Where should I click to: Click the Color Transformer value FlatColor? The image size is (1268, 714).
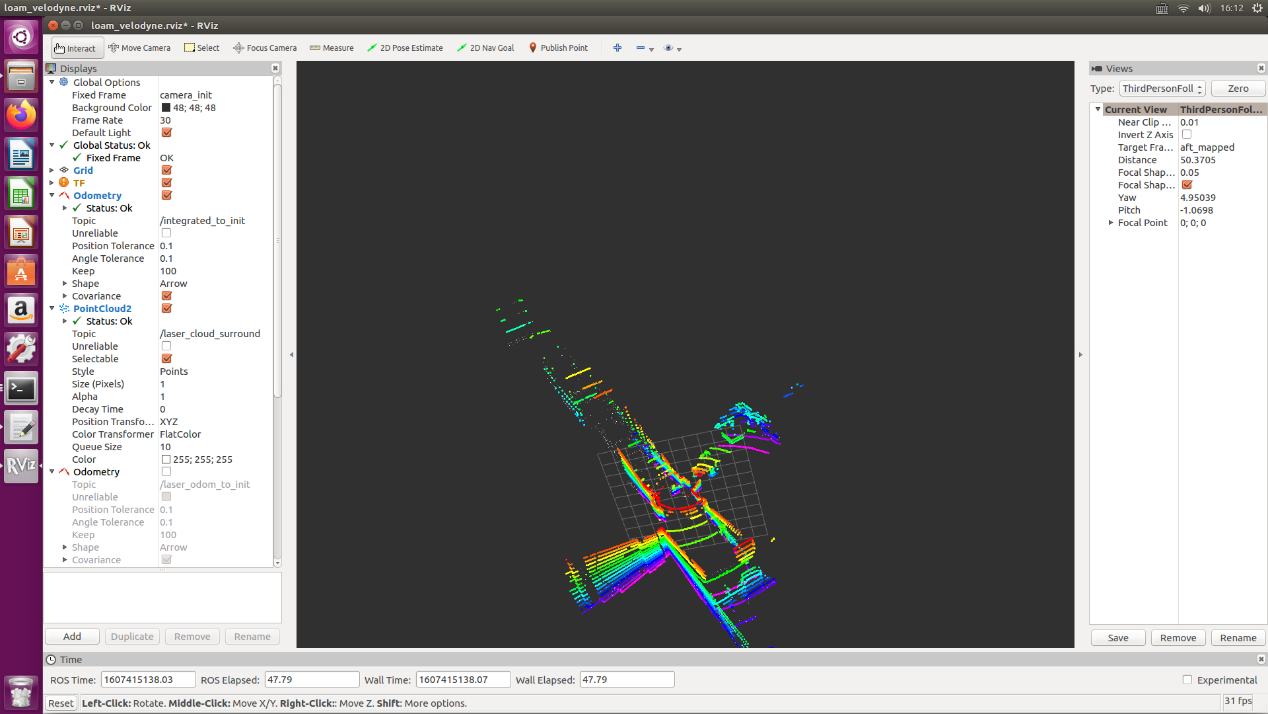pos(180,435)
